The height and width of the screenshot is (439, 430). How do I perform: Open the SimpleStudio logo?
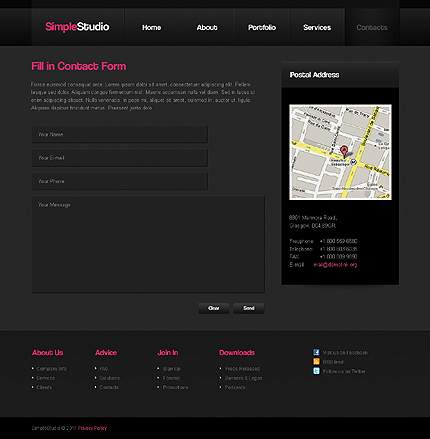pyautogui.click(x=77, y=27)
